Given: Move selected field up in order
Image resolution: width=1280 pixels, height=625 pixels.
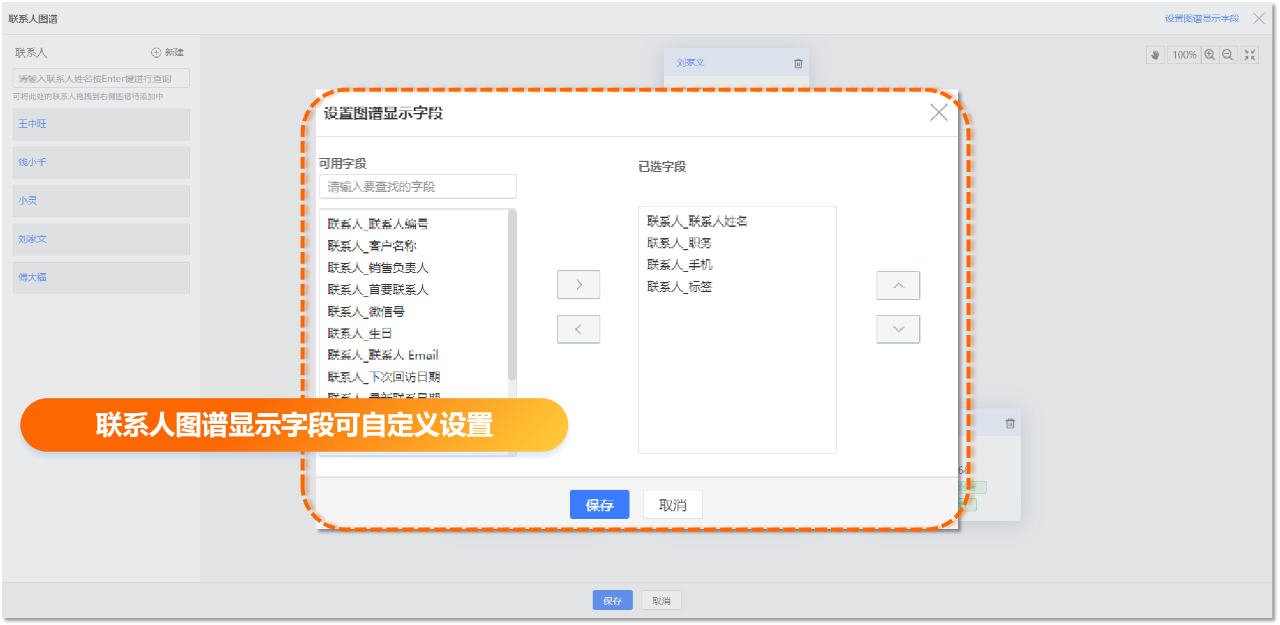Looking at the screenshot, I should 898,285.
